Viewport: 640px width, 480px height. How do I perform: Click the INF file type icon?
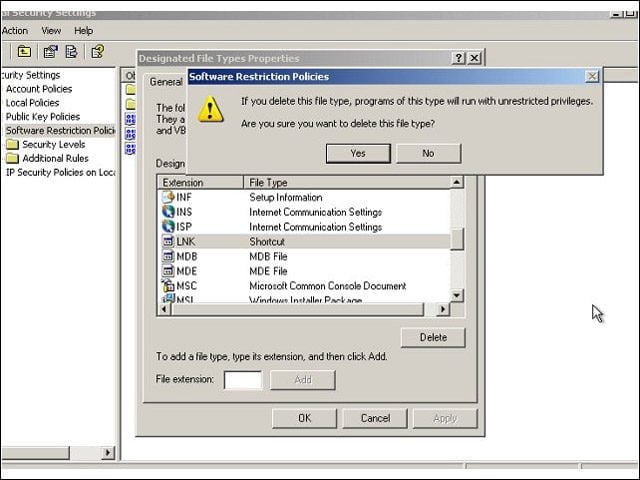tap(168, 197)
